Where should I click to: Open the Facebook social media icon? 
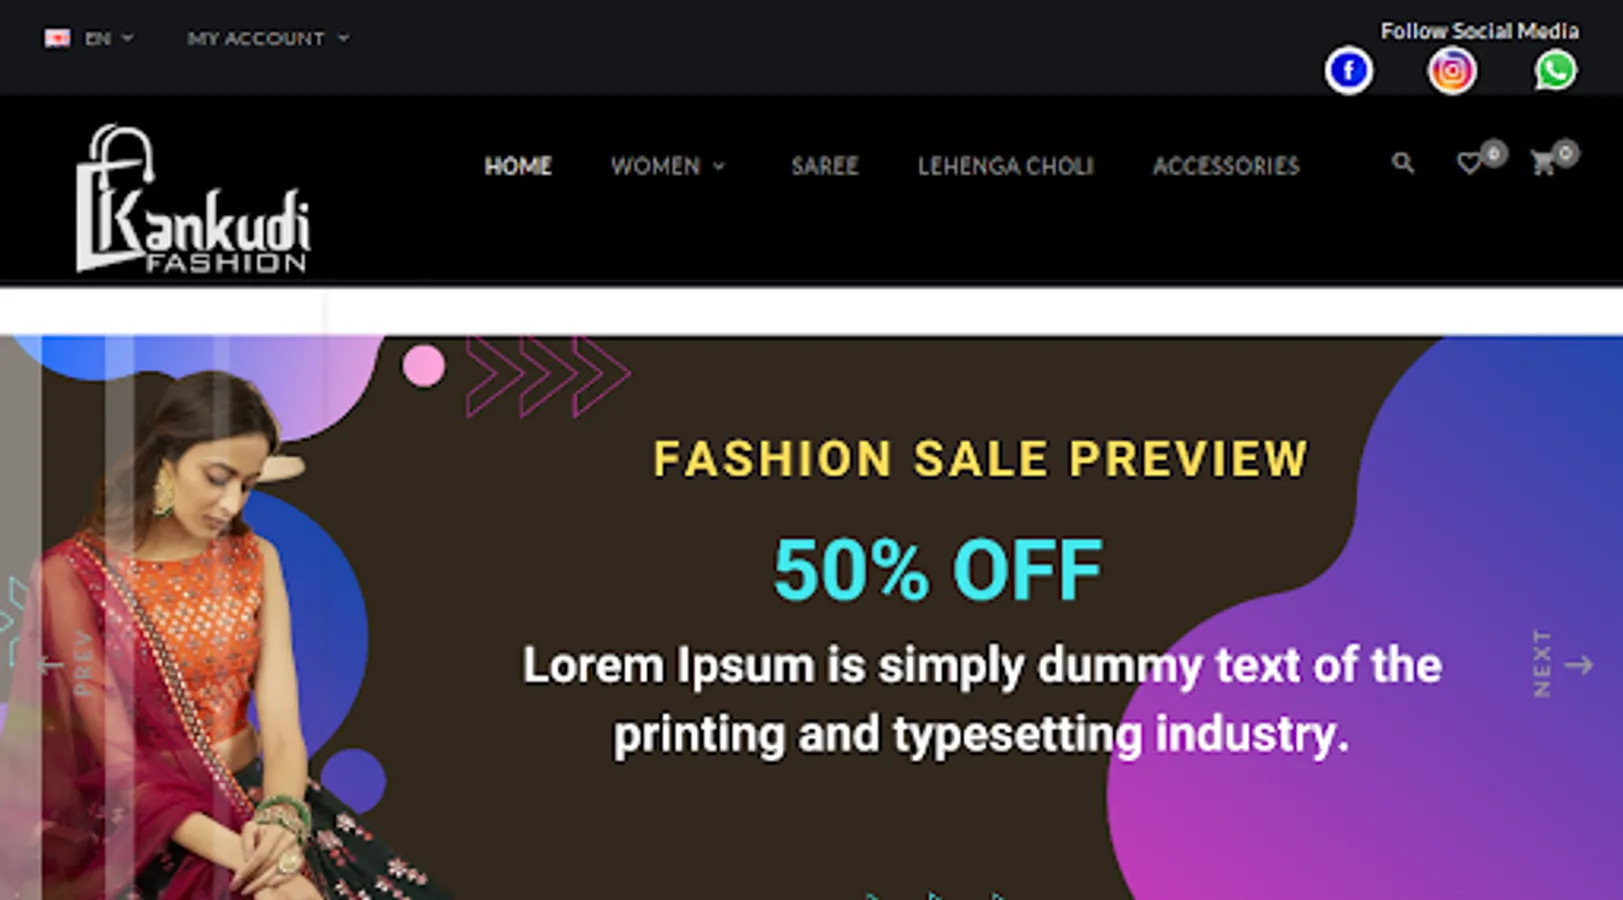point(1348,71)
